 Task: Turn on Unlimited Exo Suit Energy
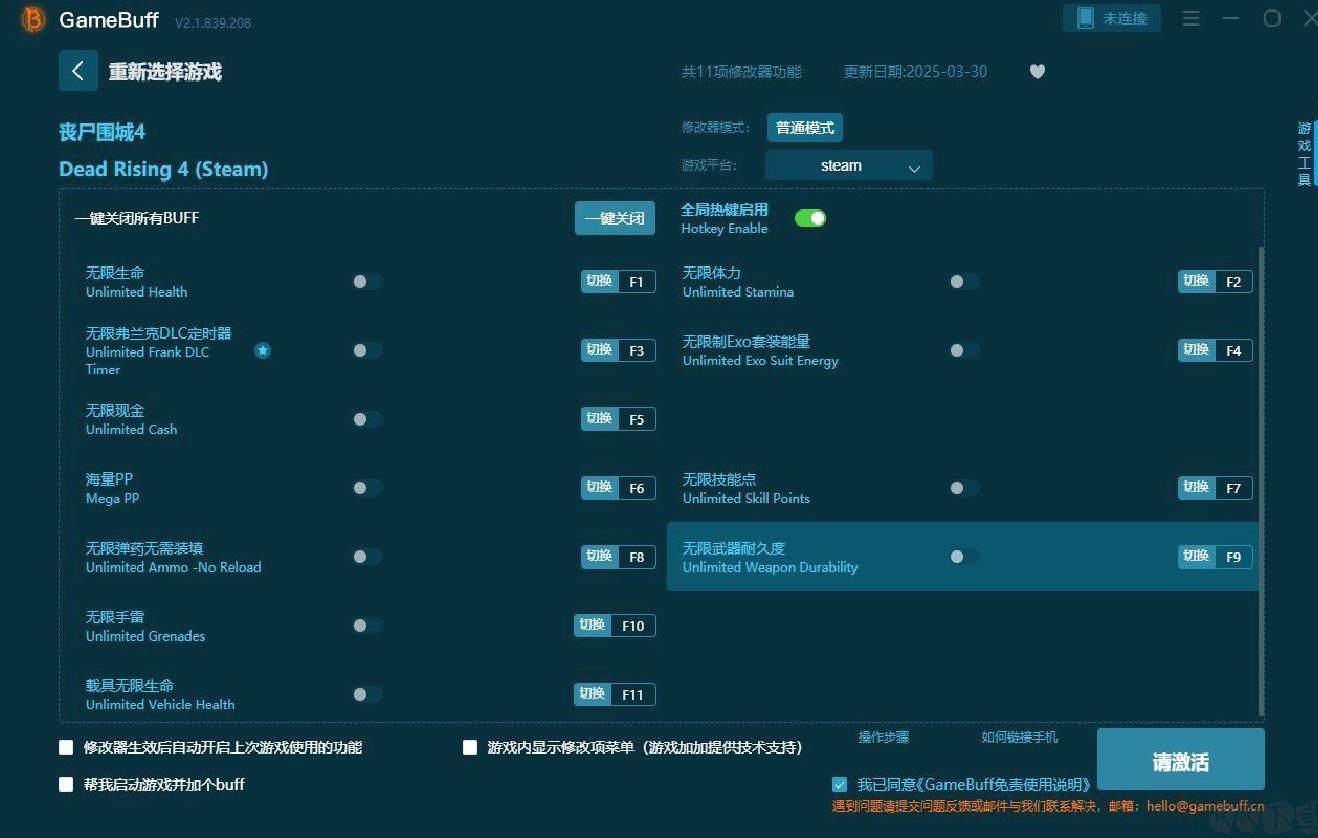tap(964, 350)
